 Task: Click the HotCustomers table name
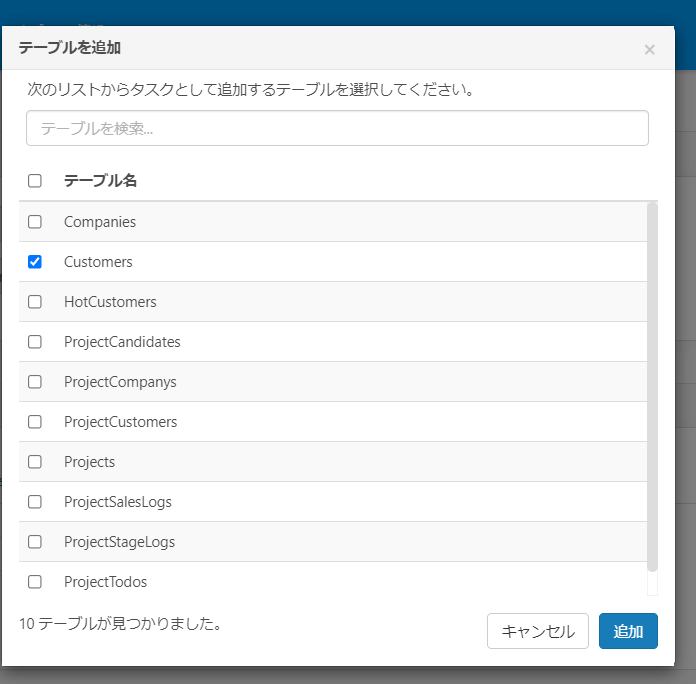tap(110, 302)
